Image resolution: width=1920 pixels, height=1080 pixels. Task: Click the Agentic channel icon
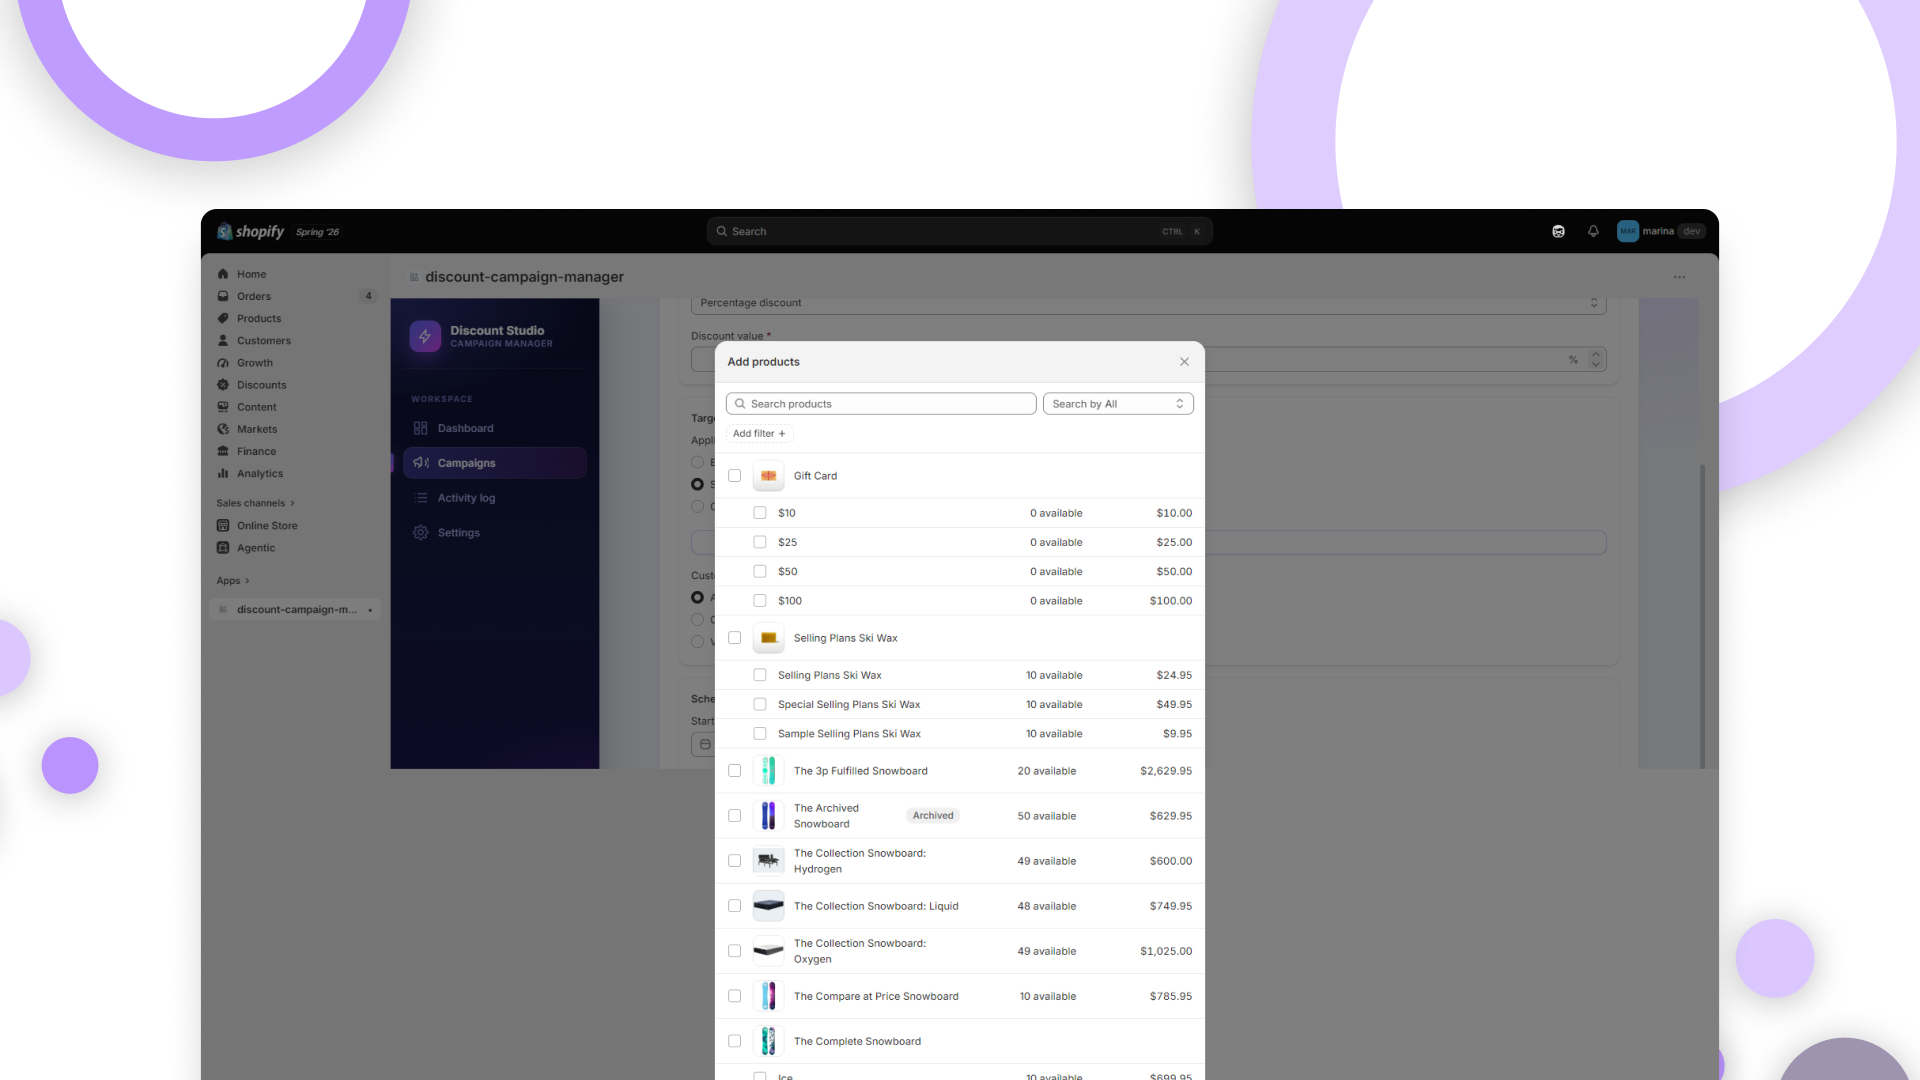[223, 548]
